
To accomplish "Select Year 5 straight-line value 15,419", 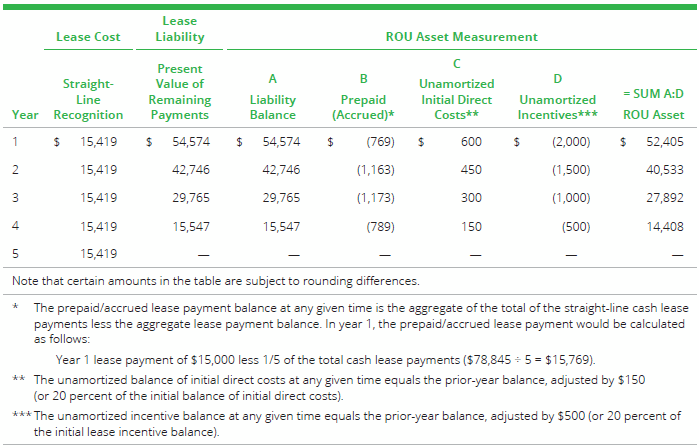I will point(99,254).
